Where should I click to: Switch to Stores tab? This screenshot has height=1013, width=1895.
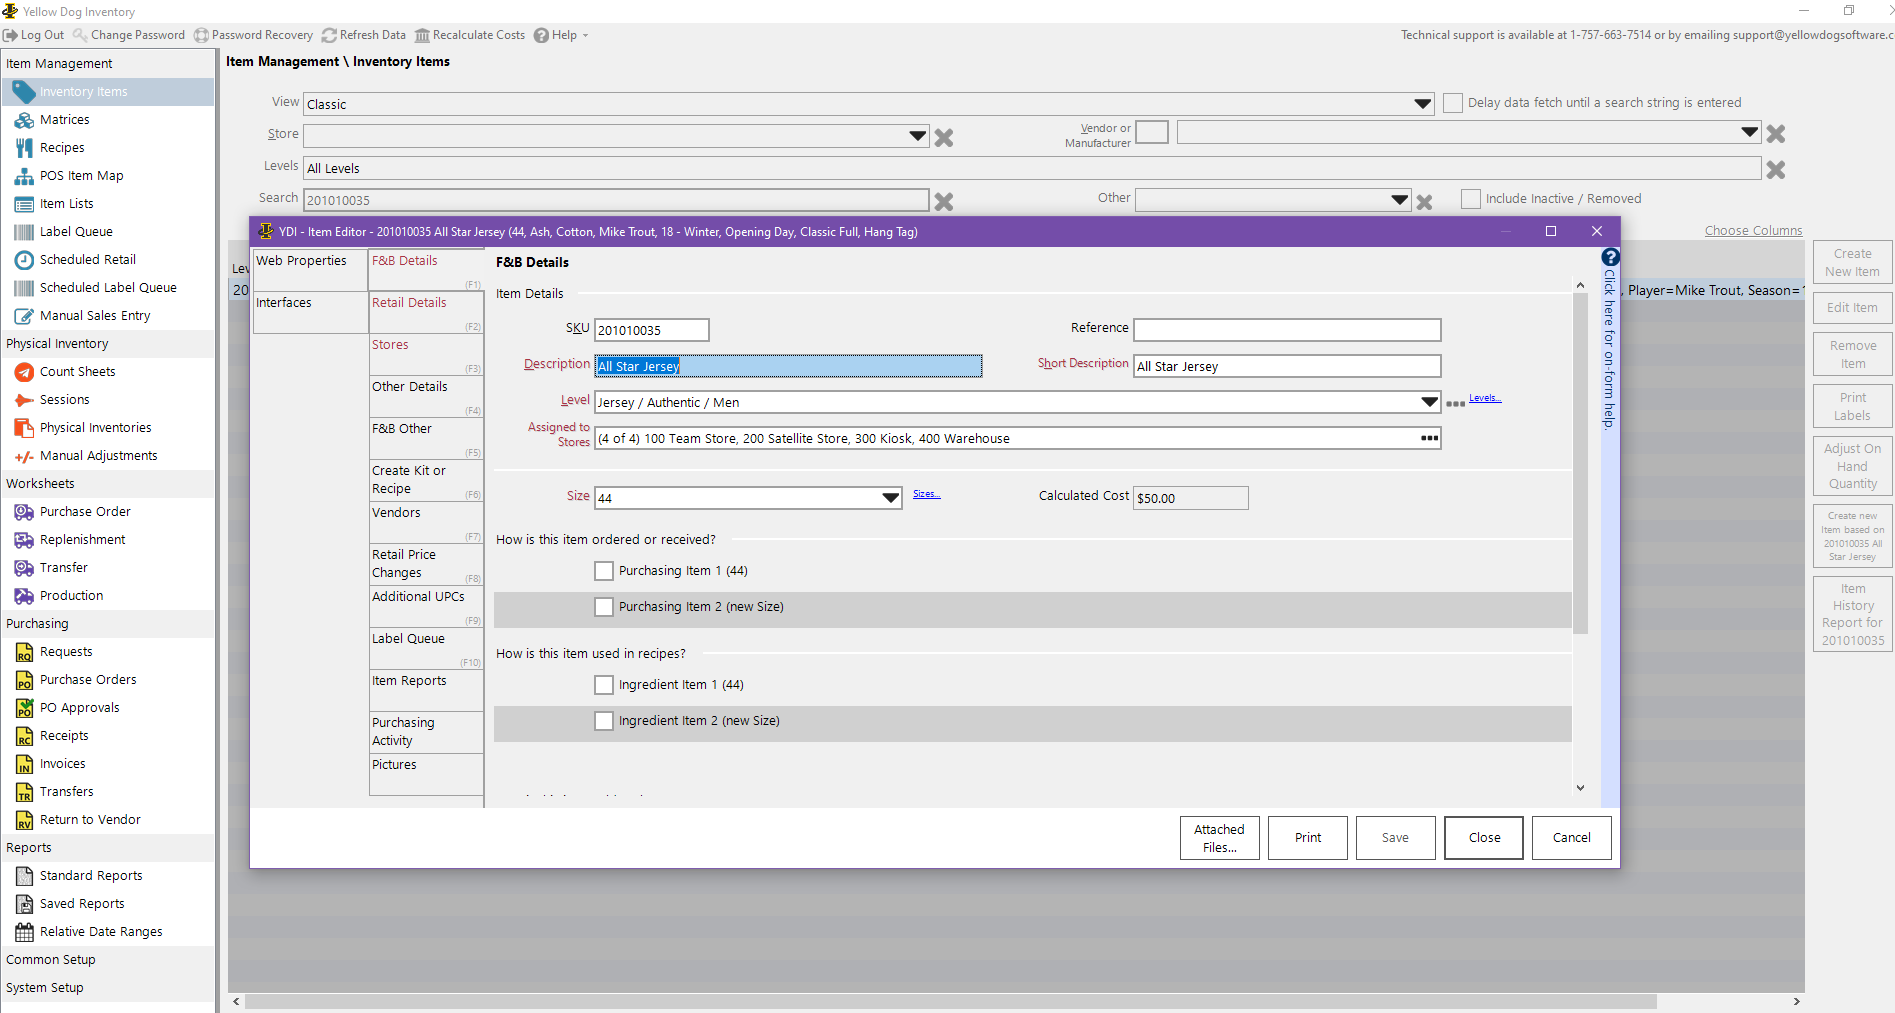pyautogui.click(x=426, y=354)
